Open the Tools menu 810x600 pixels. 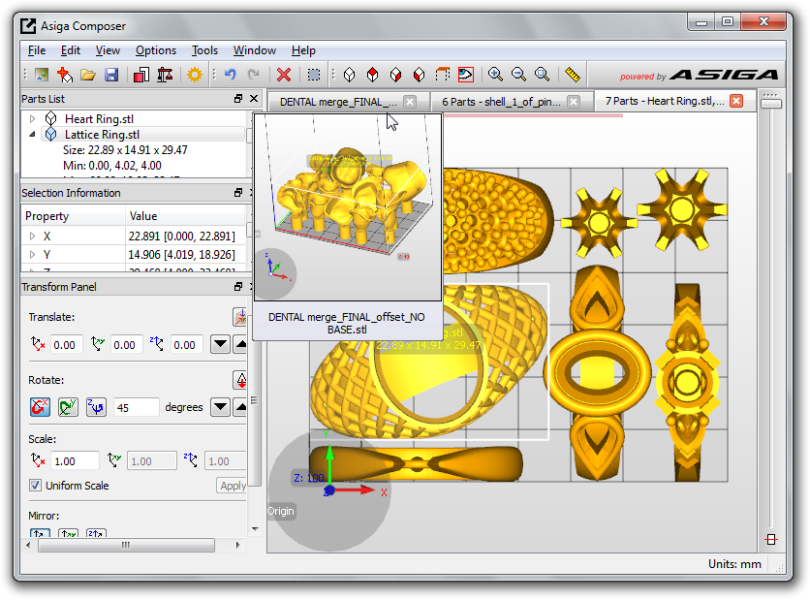[205, 50]
